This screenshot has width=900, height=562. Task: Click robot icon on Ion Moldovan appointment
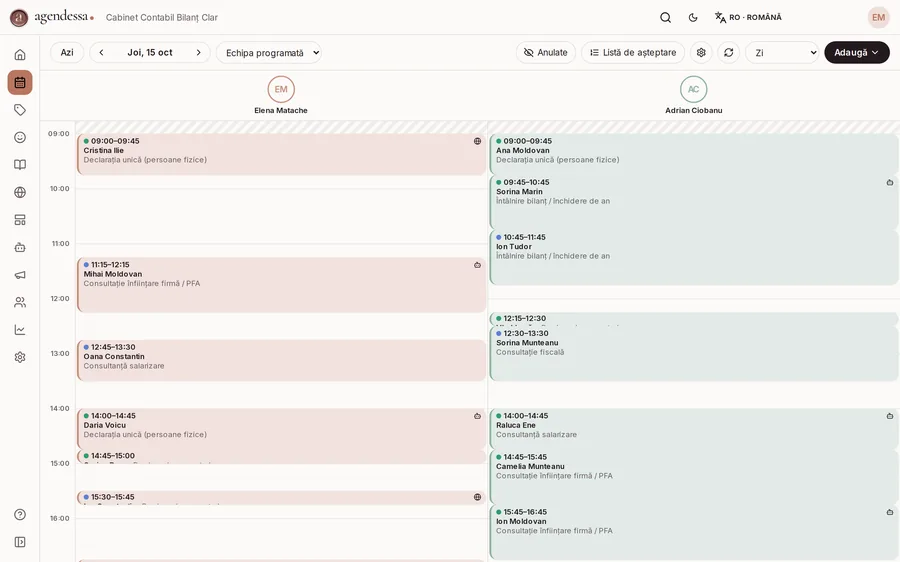[890, 512]
